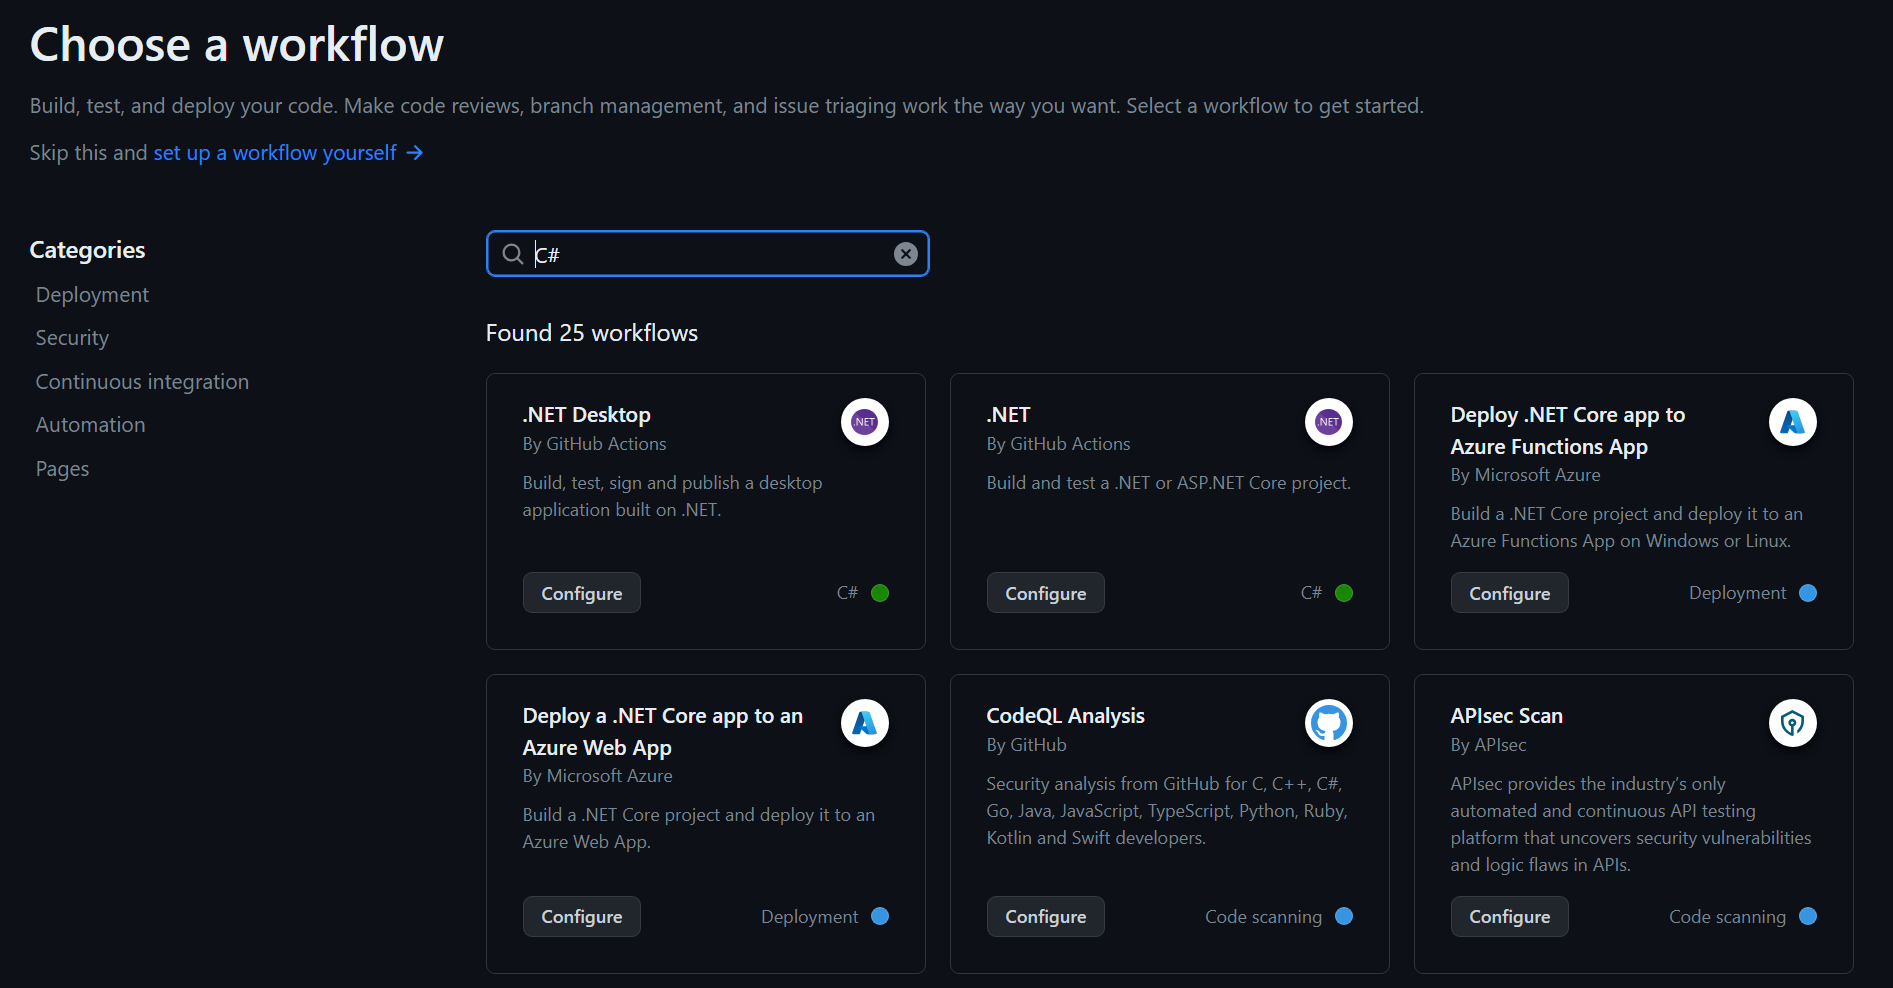Image resolution: width=1893 pixels, height=988 pixels.
Task: Click Code scanning label on APIsec card
Action: pos(1727,916)
